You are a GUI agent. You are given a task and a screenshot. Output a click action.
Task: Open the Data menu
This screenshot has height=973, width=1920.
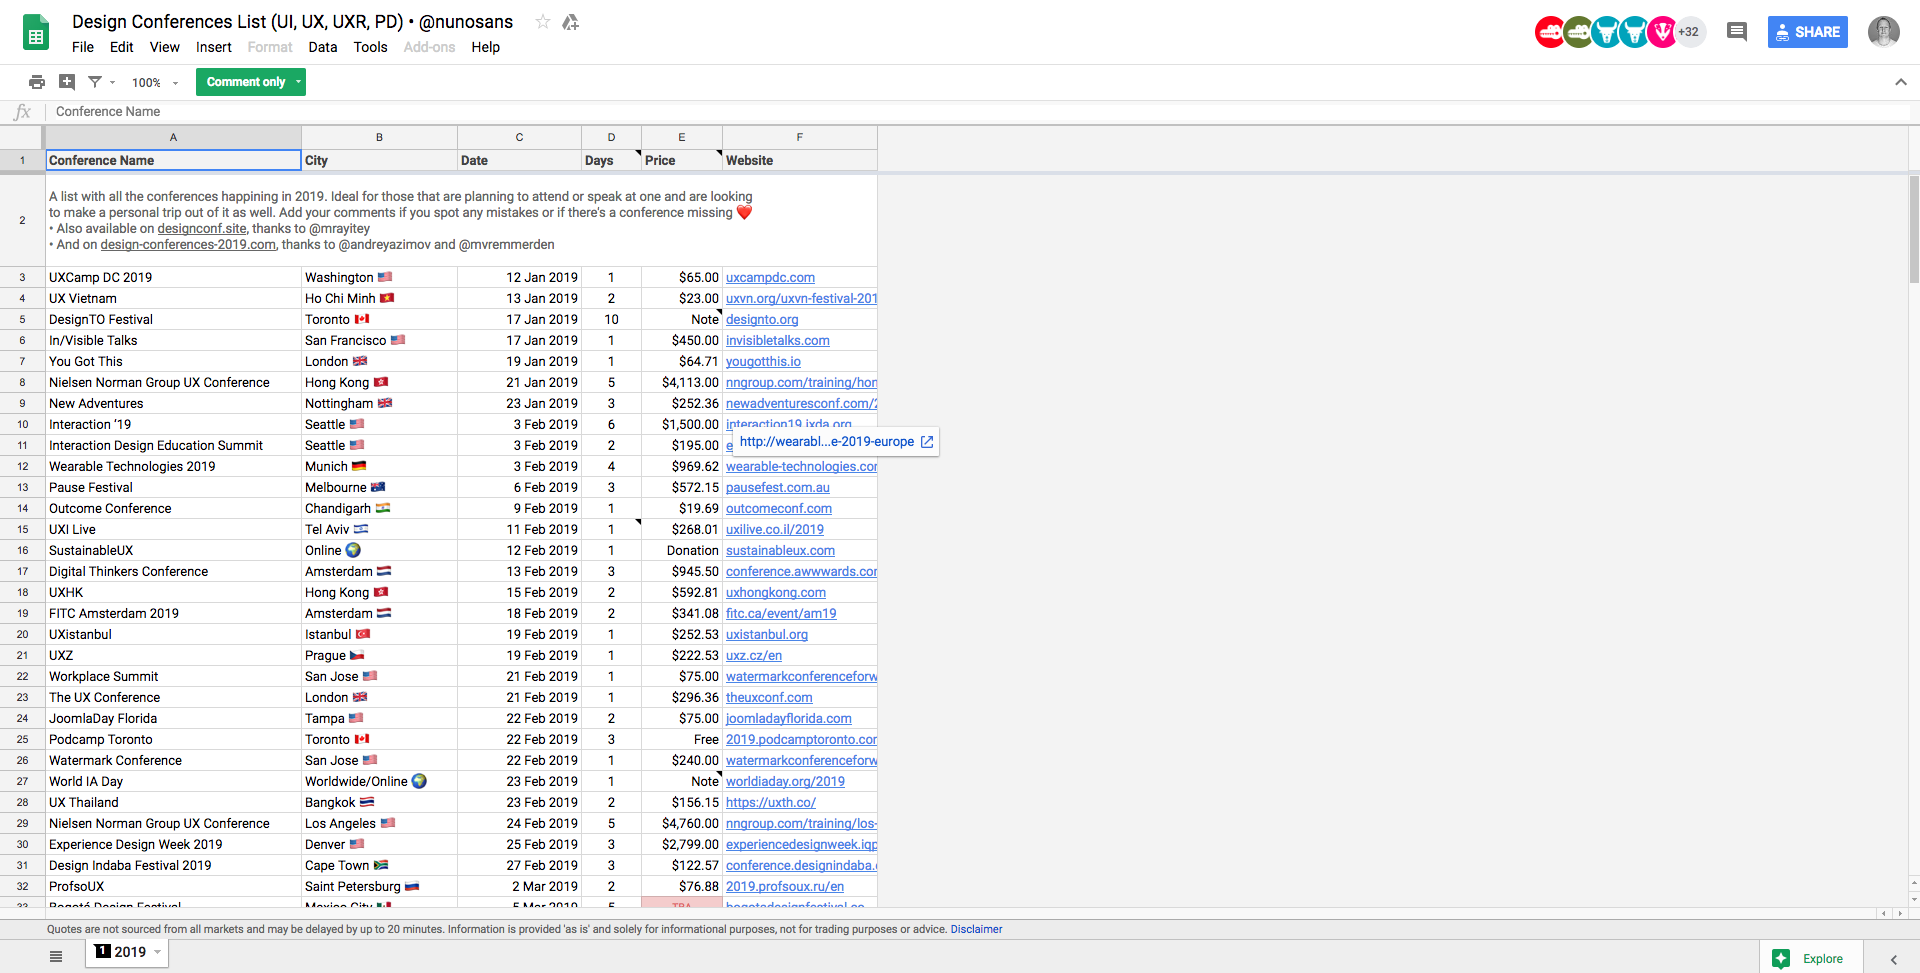(x=323, y=47)
